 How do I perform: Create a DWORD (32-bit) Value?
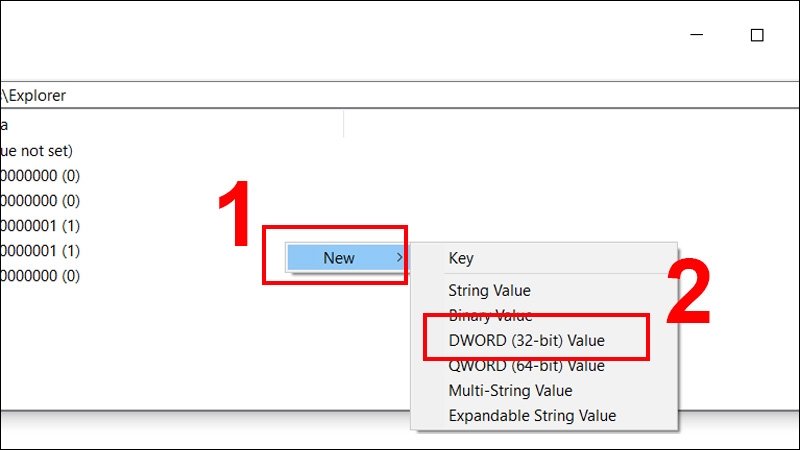[526, 341]
